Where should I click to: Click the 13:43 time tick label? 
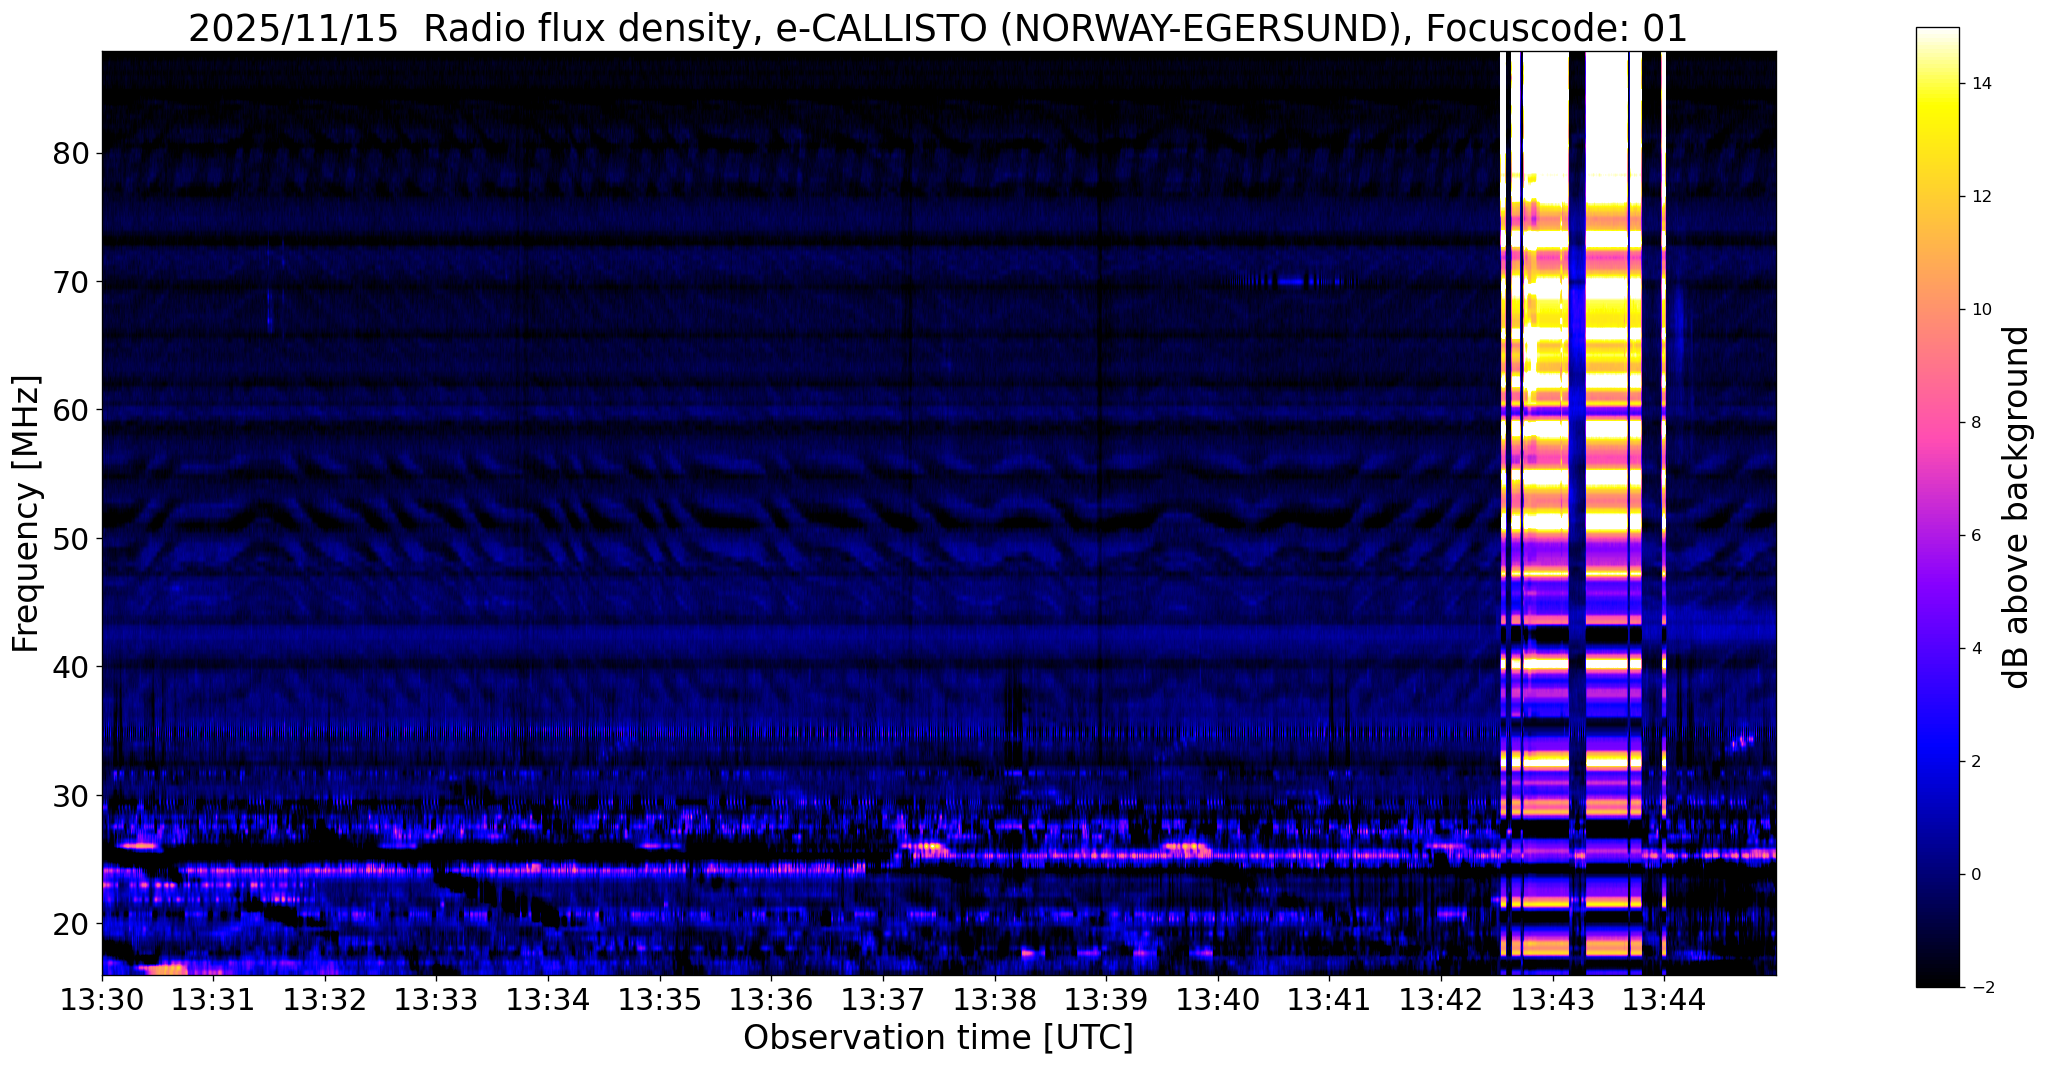pos(1552,999)
